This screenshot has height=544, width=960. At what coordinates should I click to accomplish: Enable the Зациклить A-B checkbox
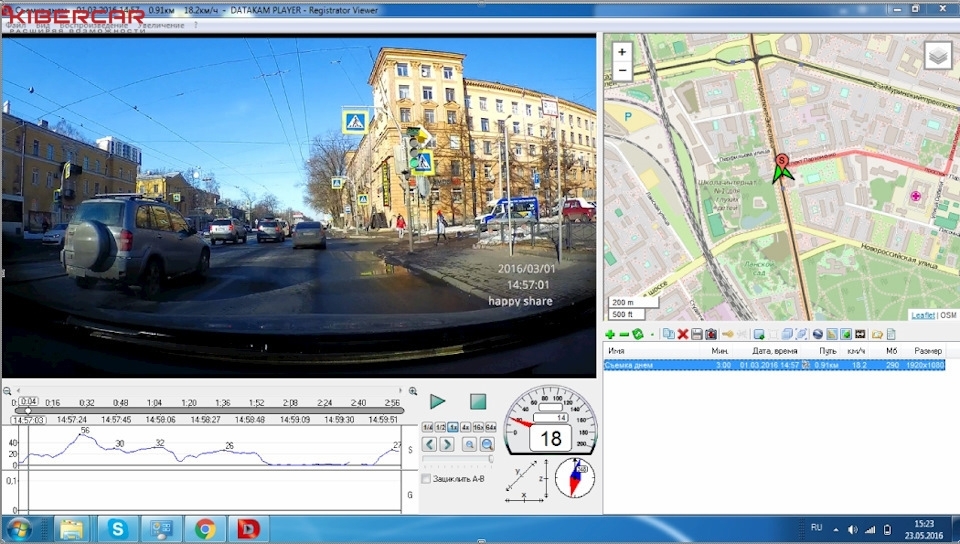426,479
